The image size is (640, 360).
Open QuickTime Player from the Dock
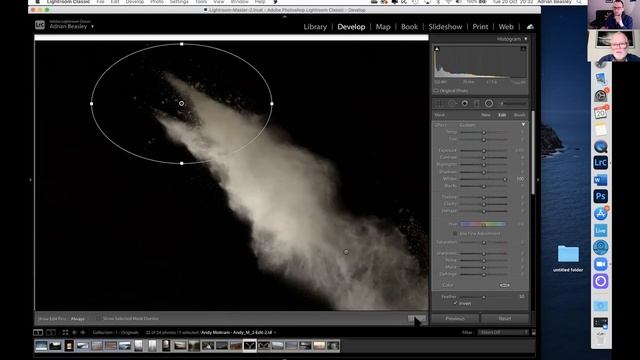tap(600, 146)
